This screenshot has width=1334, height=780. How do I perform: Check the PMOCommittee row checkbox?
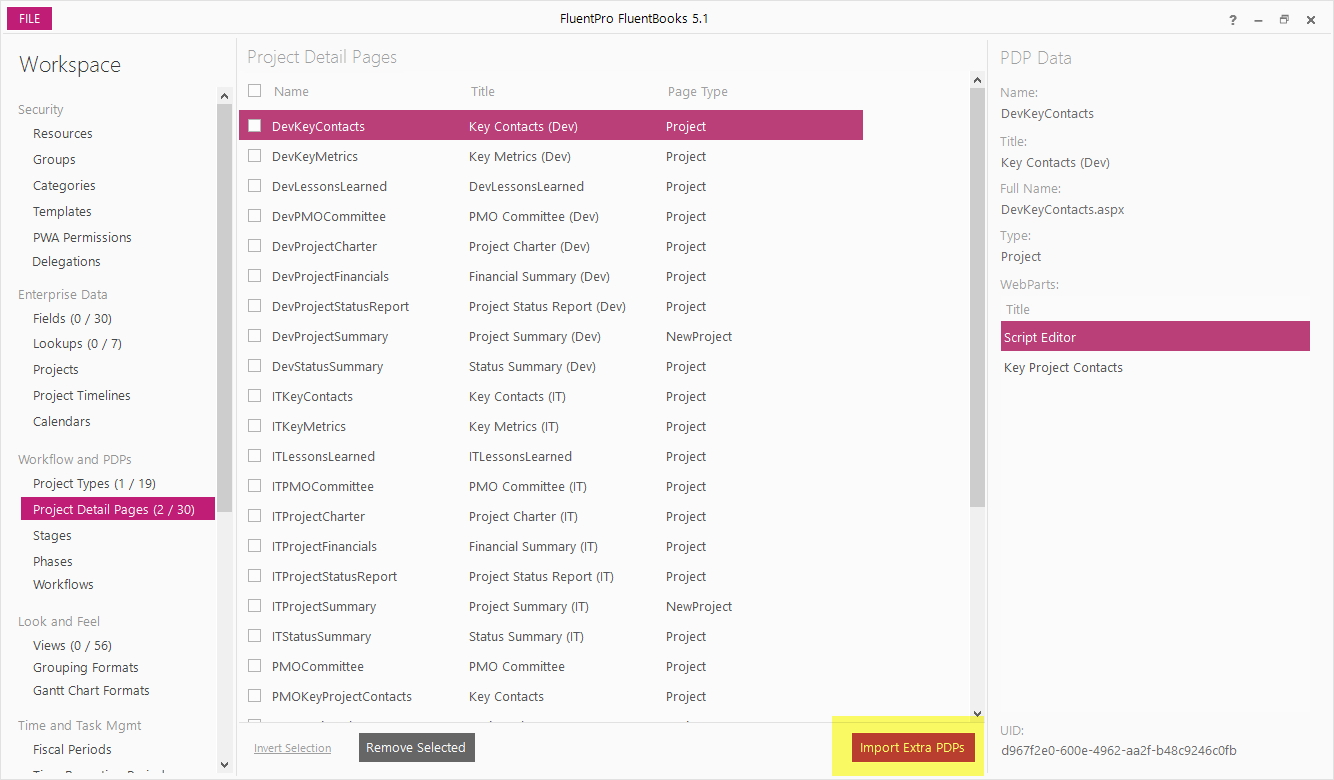click(x=254, y=666)
